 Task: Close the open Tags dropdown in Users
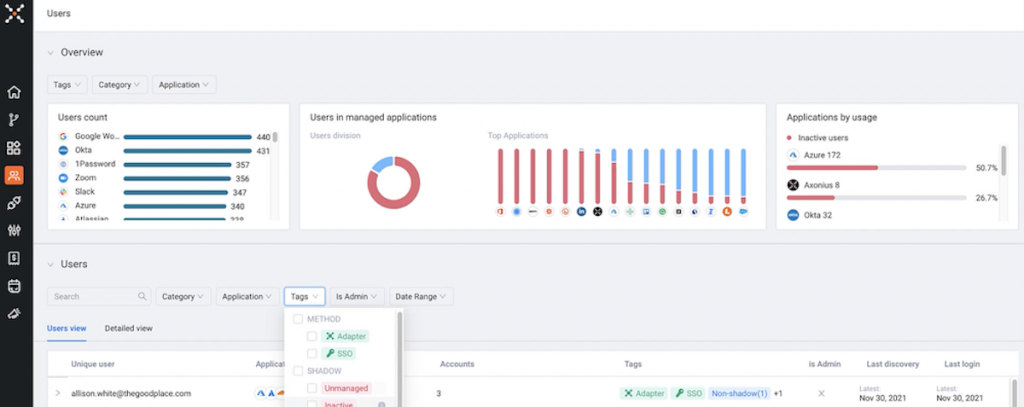[304, 297]
